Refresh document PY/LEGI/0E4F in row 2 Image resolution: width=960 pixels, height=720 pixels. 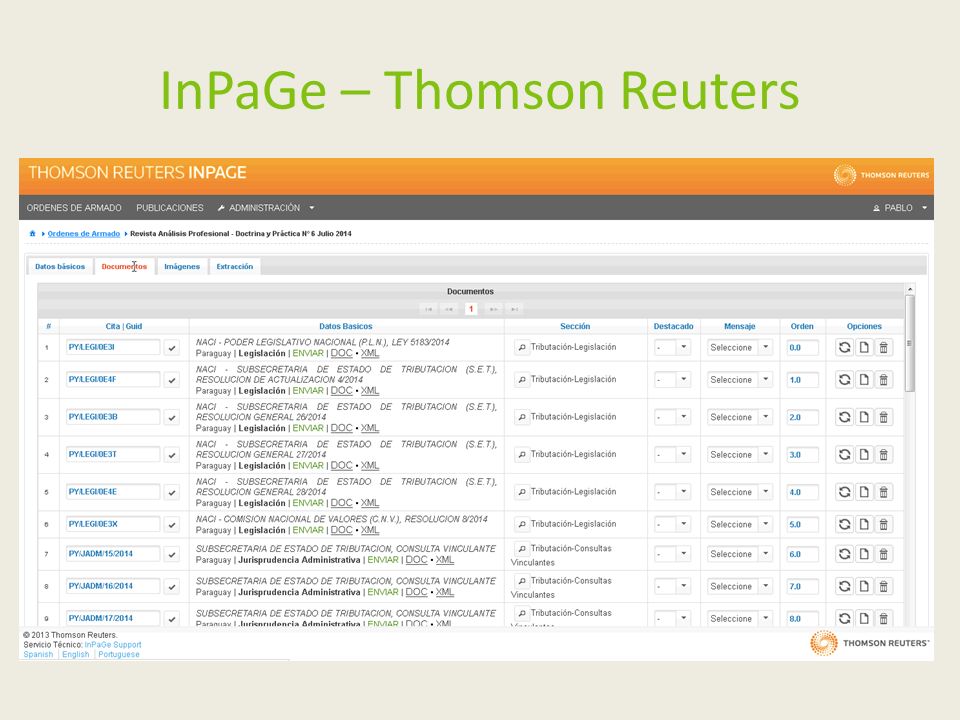(844, 380)
